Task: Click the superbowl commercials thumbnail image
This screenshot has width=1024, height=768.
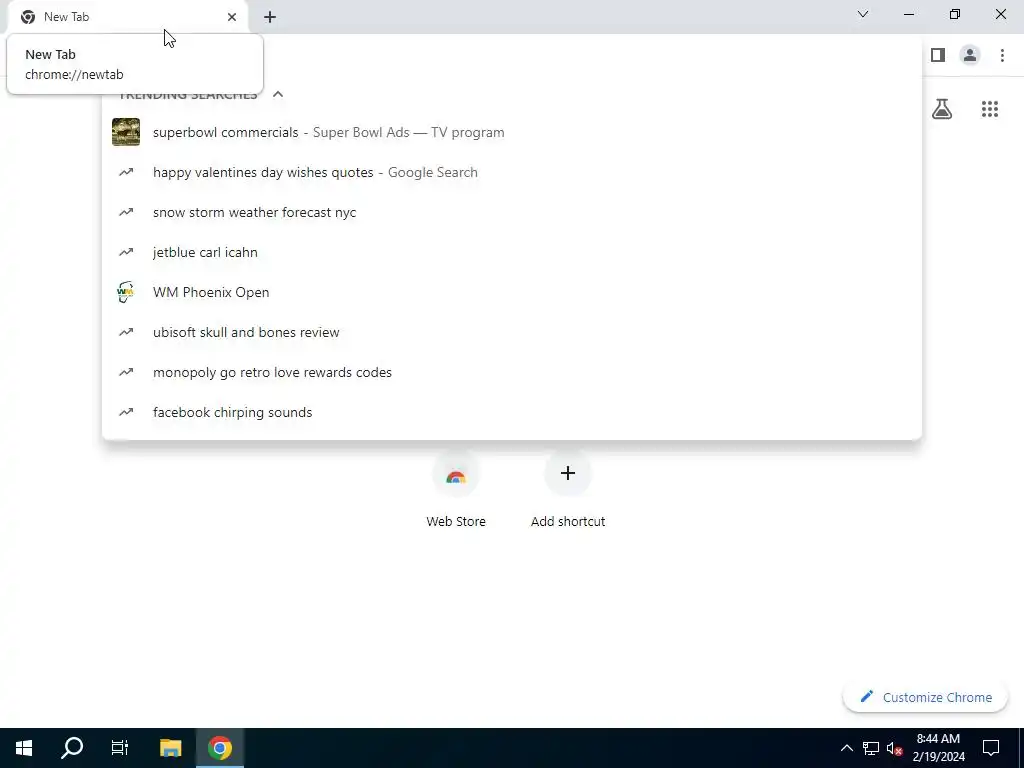Action: pos(126,132)
